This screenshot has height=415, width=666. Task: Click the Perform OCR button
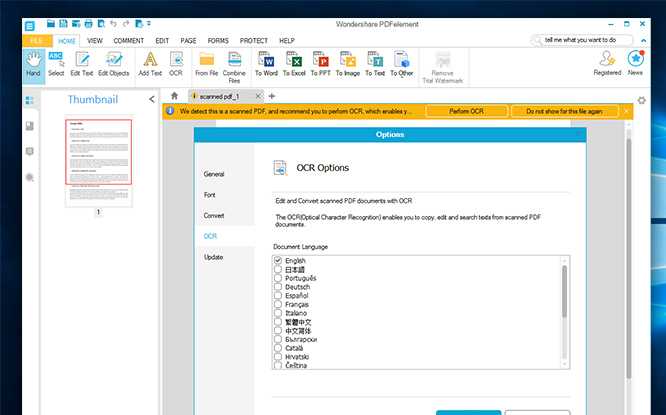tap(465, 111)
